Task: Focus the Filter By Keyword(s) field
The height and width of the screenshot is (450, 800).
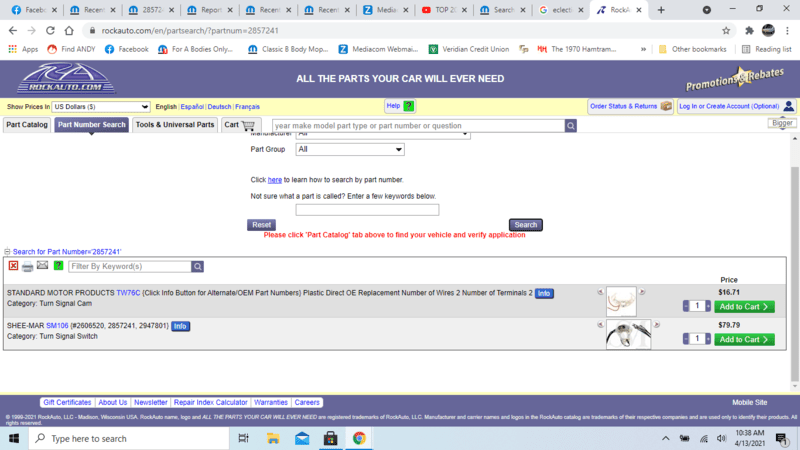Action: [x=130, y=266]
